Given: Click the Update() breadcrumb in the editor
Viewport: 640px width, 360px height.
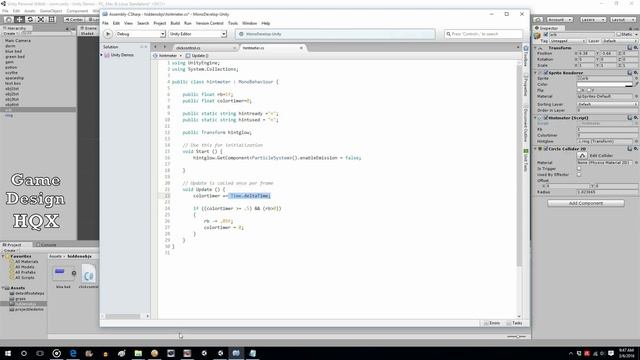Looking at the screenshot, I should point(197,56).
